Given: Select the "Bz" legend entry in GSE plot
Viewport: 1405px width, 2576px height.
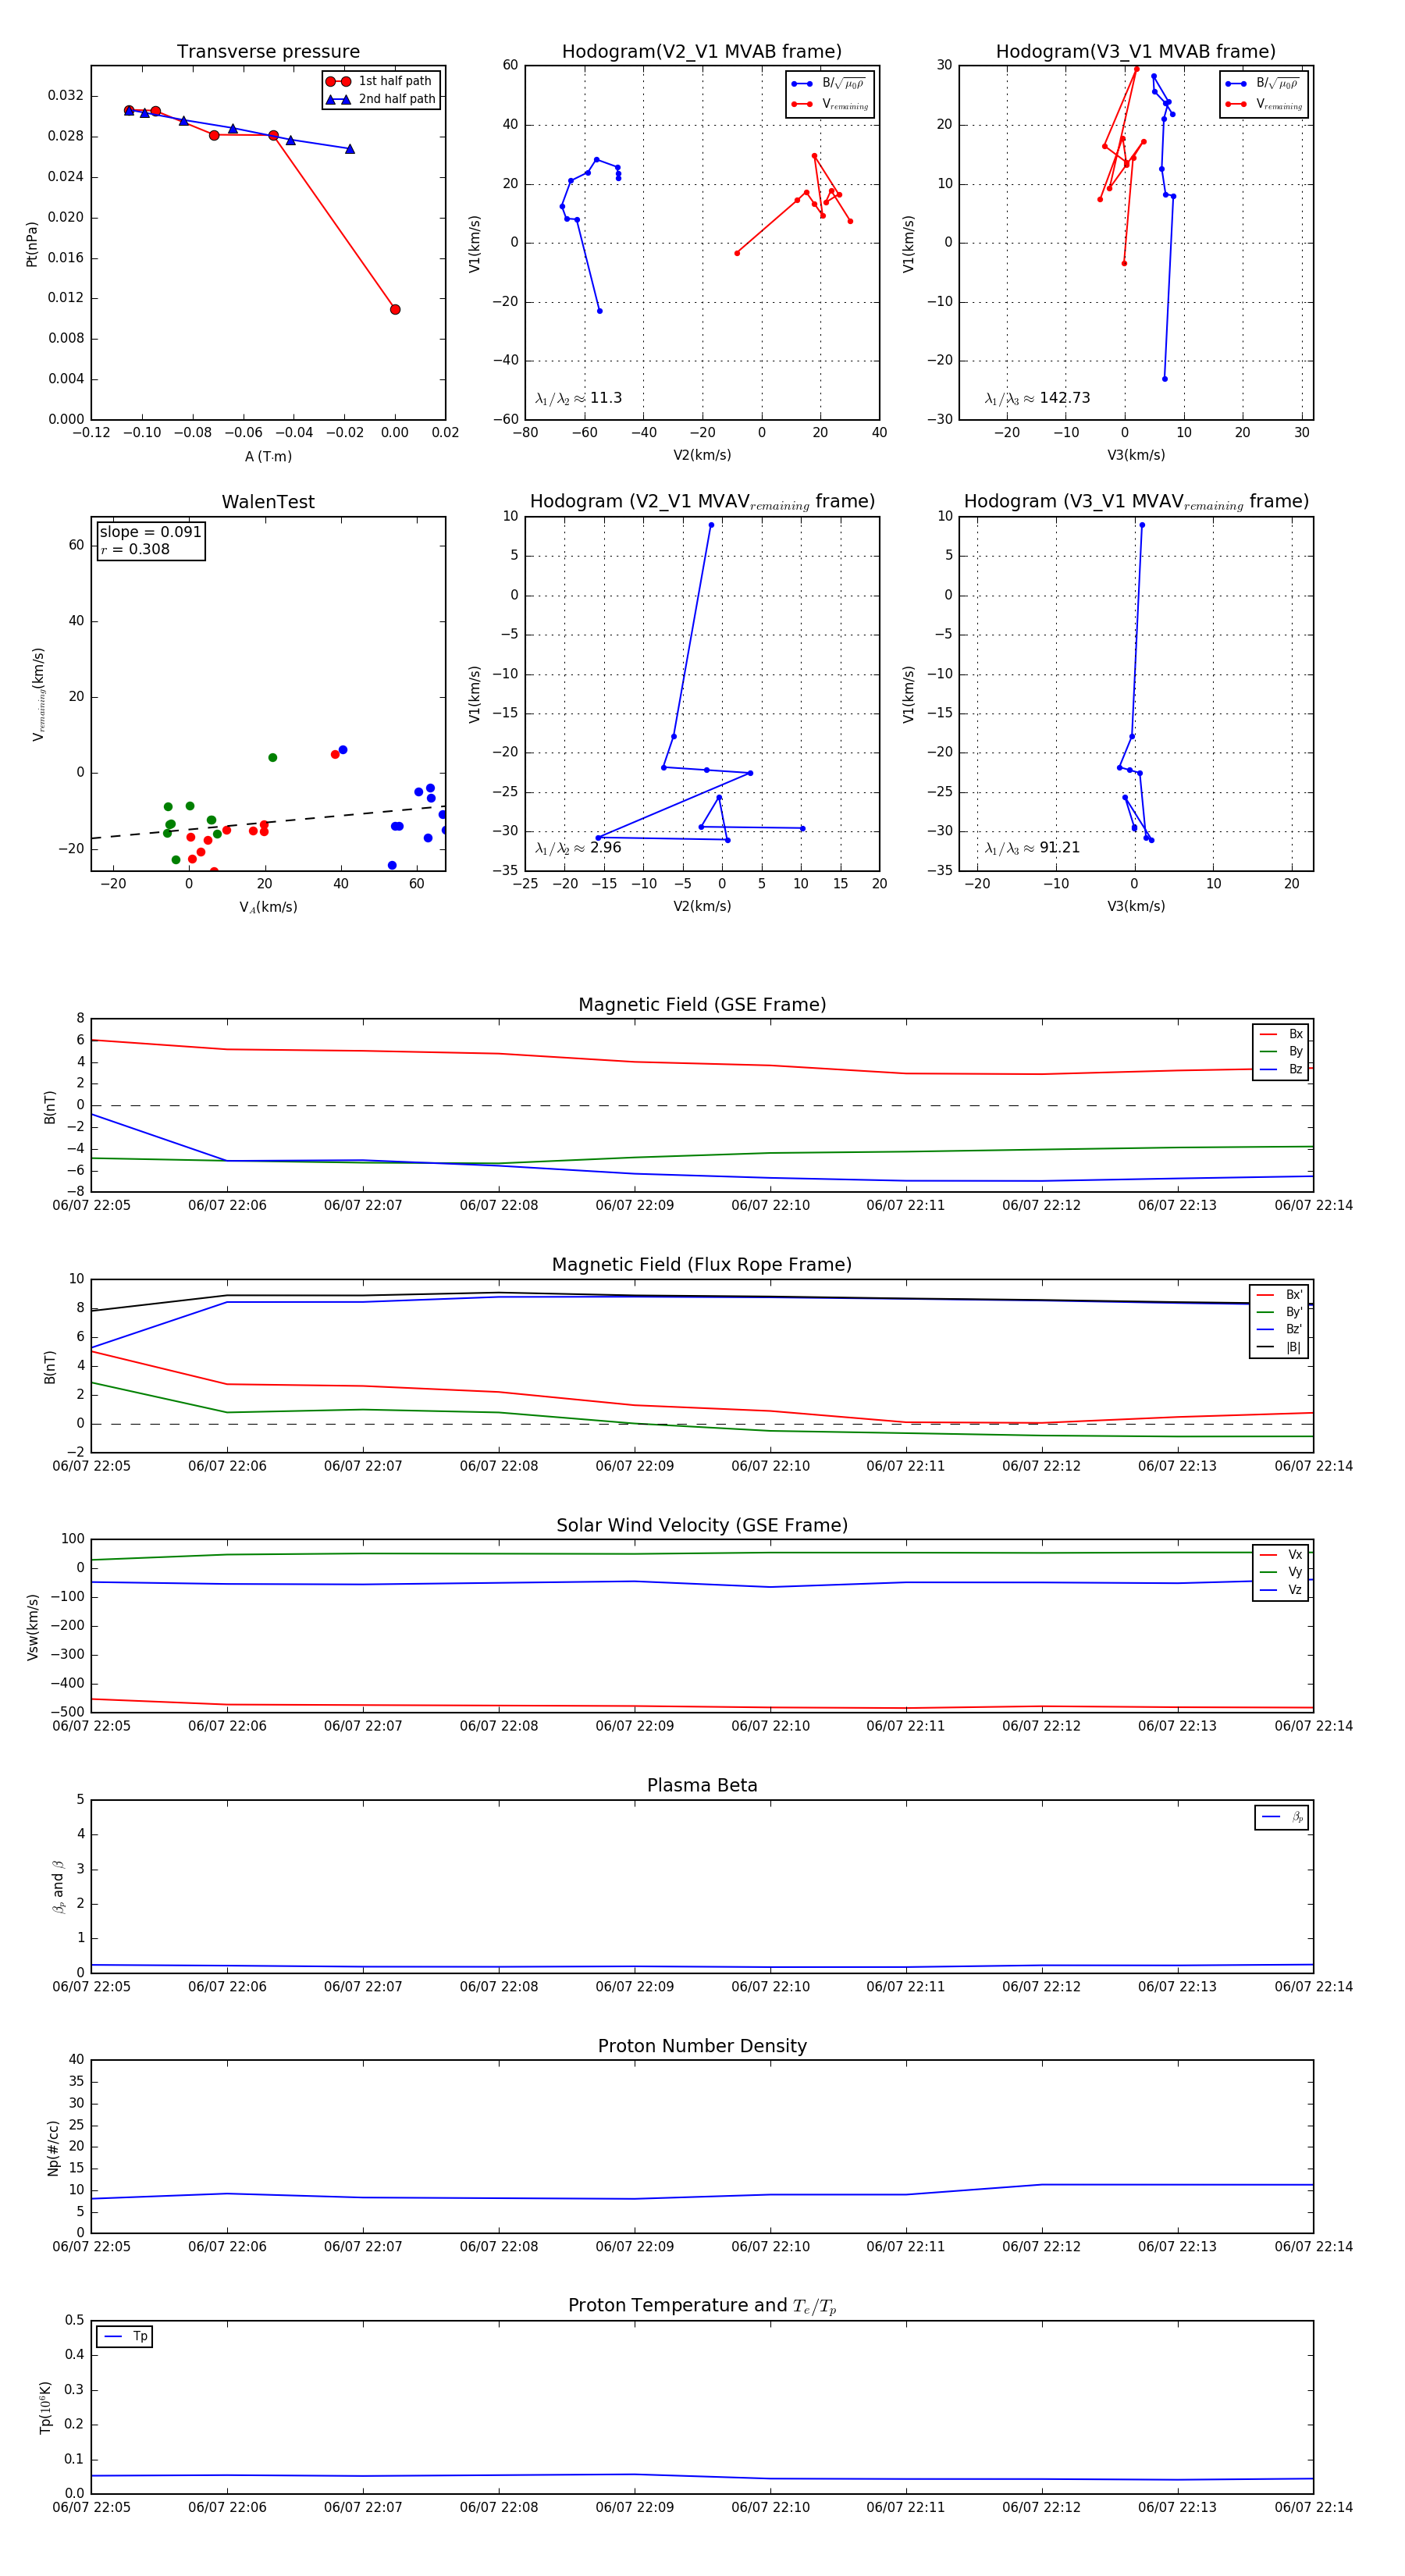Looking at the screenshot, I should [x=1281, y=1069].
